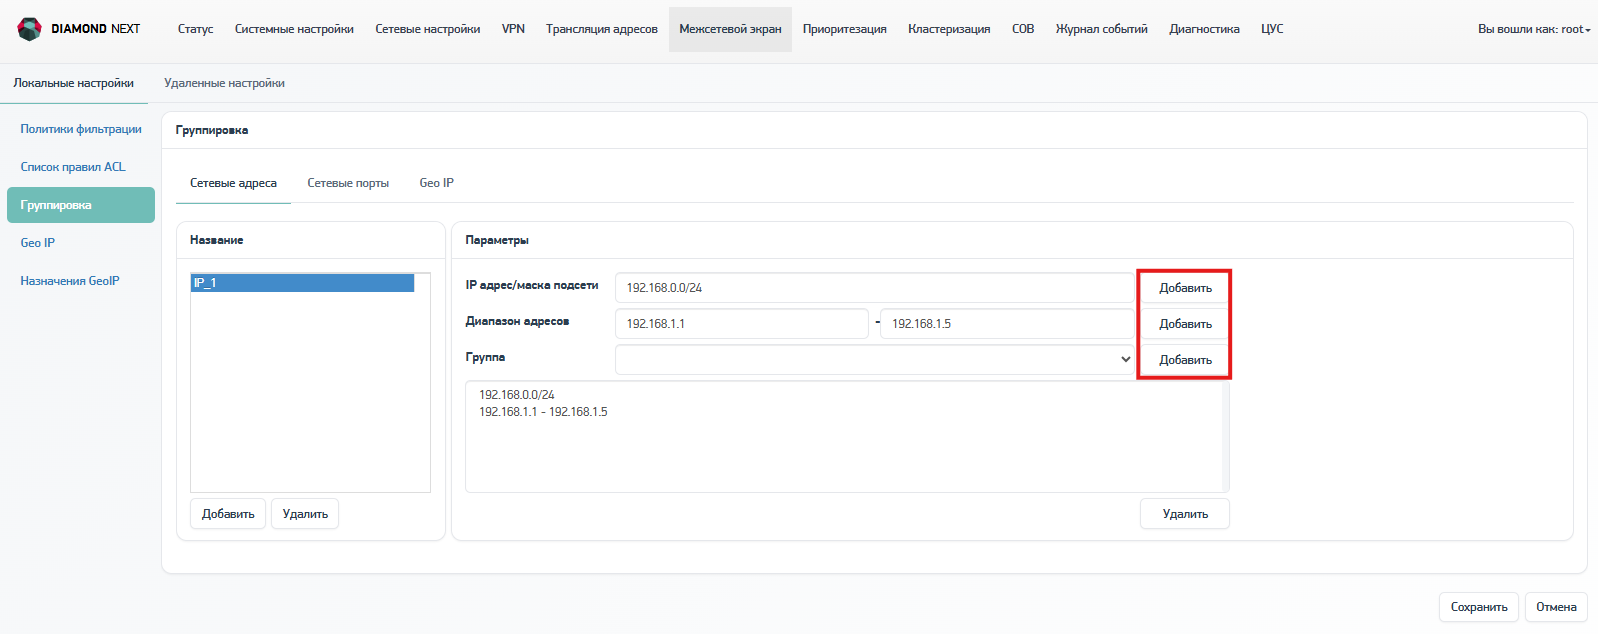Screen dimensions: 1598x634
Task: Open Журнал событий menu
Action: click(x=1102, y=29)
